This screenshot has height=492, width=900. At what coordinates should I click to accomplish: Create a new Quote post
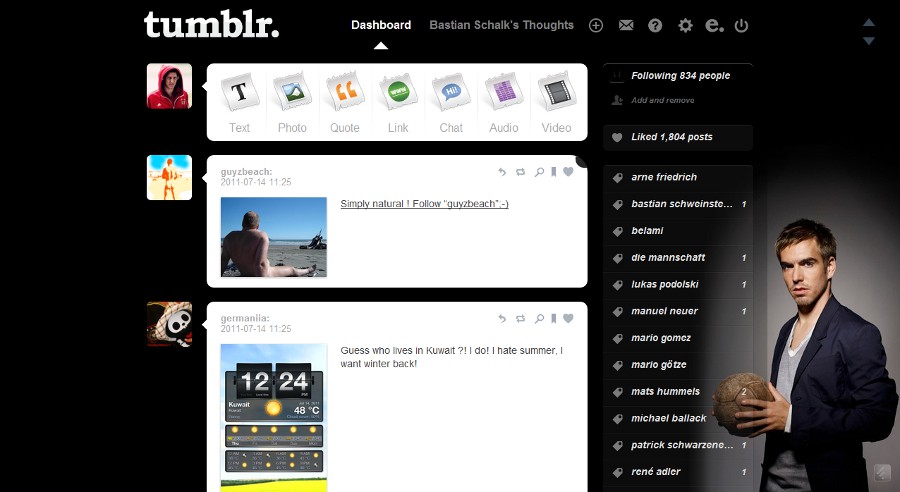pyautogui.click(x=345, y=103)
